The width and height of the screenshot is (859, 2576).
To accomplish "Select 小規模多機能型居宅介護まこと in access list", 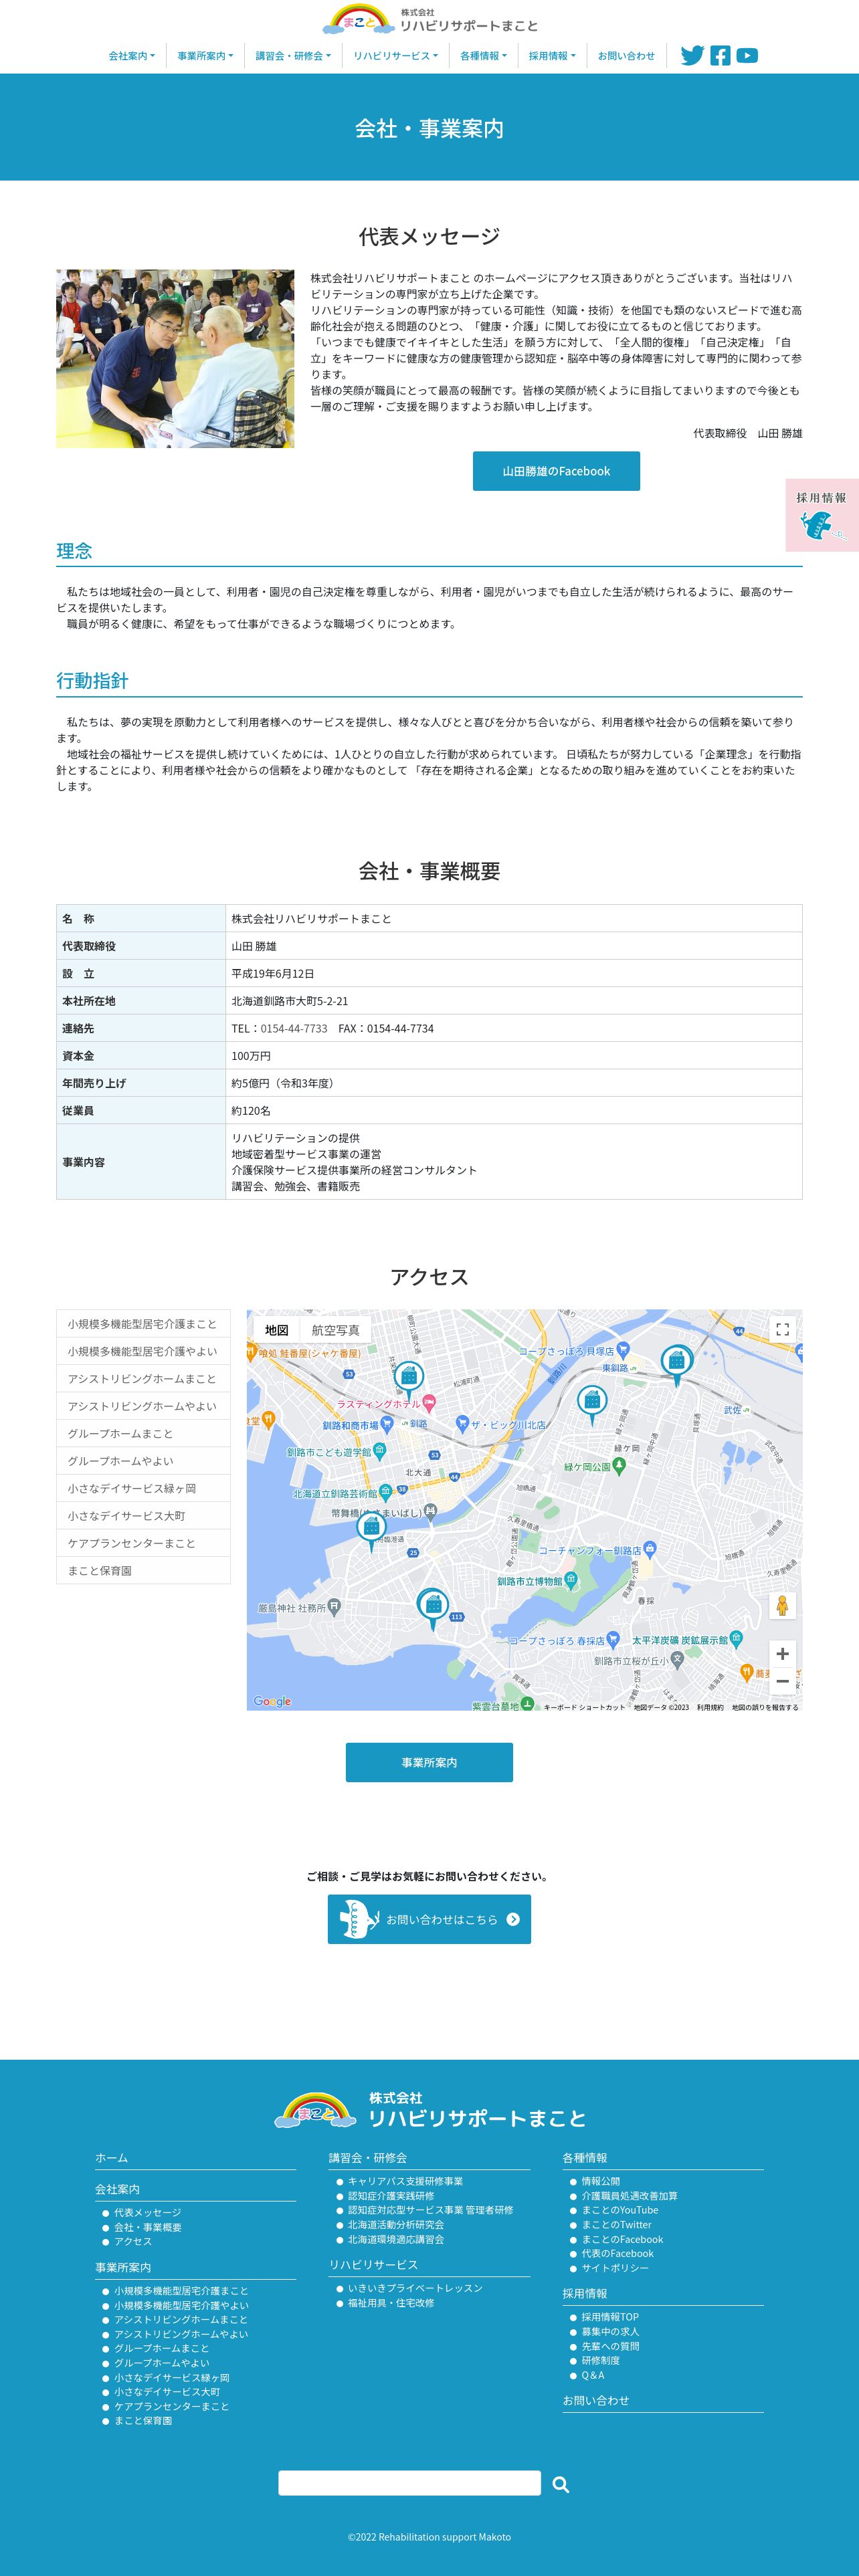I will click(x=143, y=1324).
